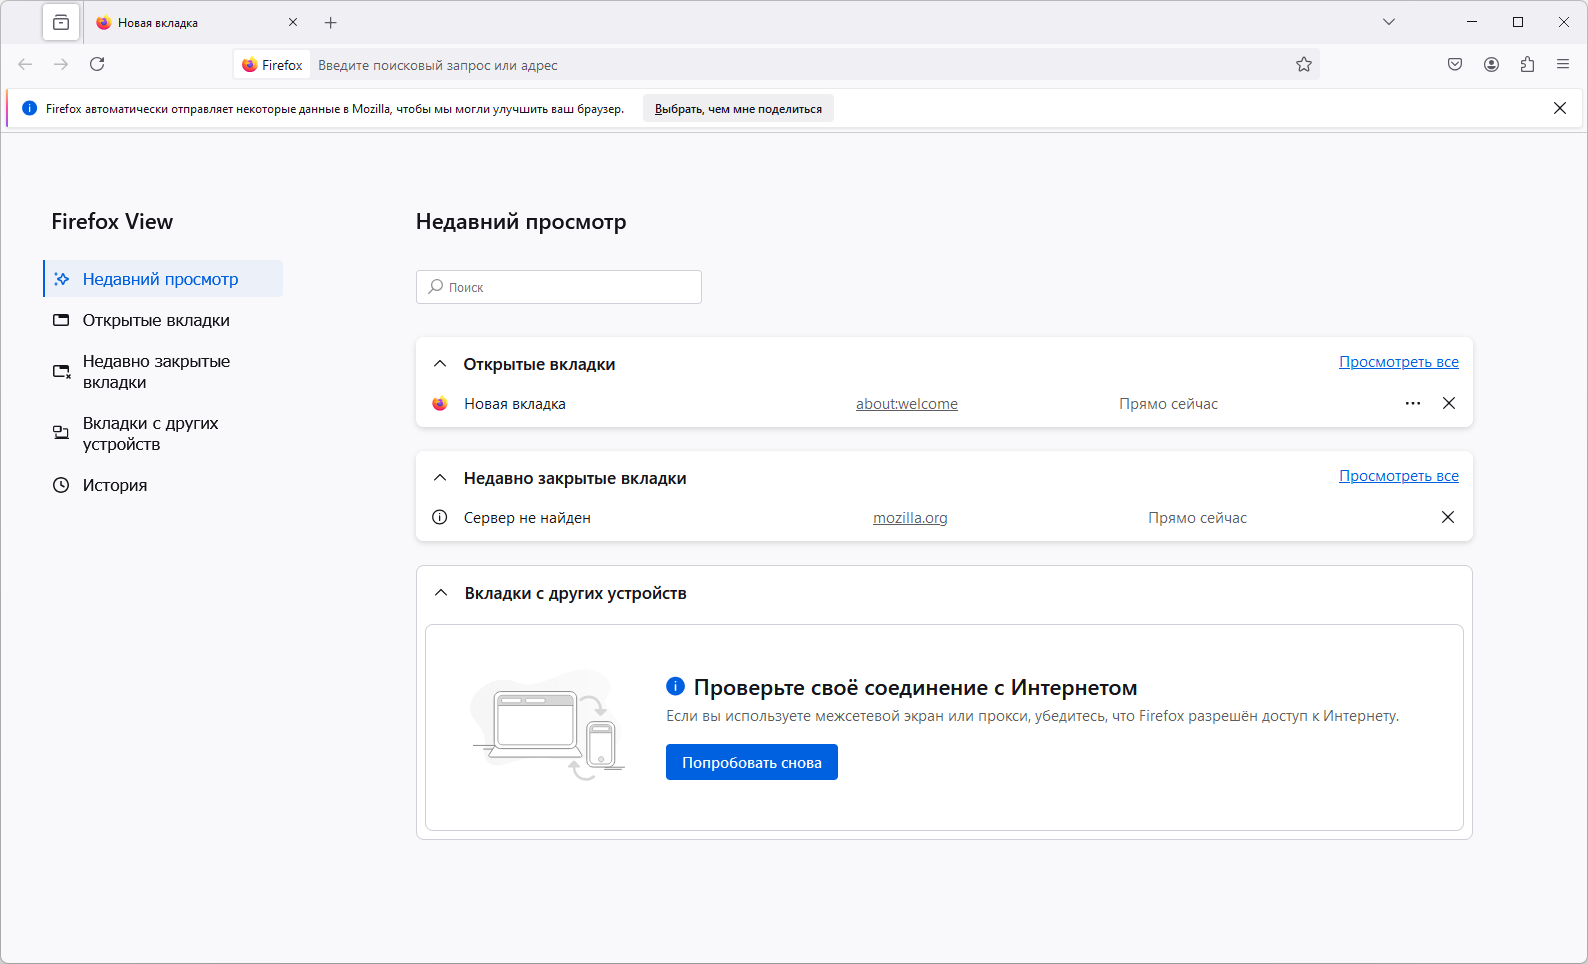Dismiss the data-sharing notification bar
Image resolution: width=1588 pixels, height=964 pixels.
click(x=1560, y=108)
